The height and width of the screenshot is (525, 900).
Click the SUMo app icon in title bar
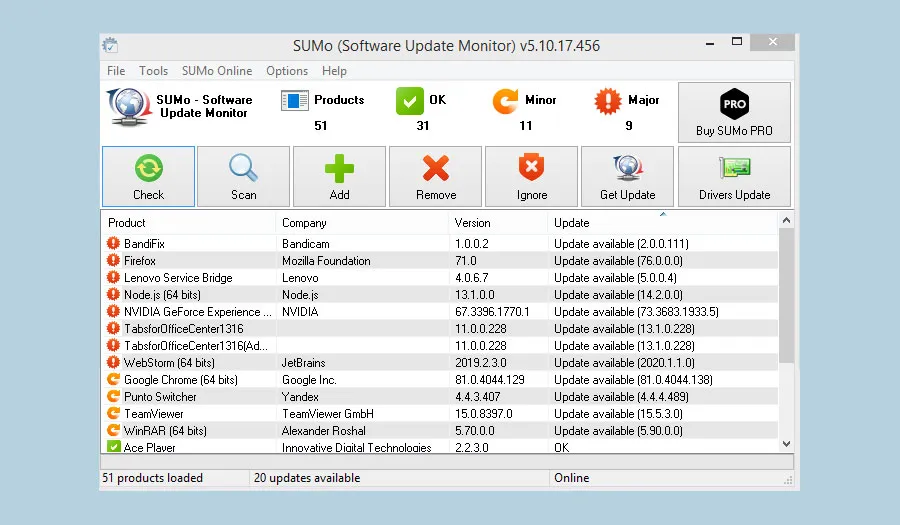[x=110, y=45]
